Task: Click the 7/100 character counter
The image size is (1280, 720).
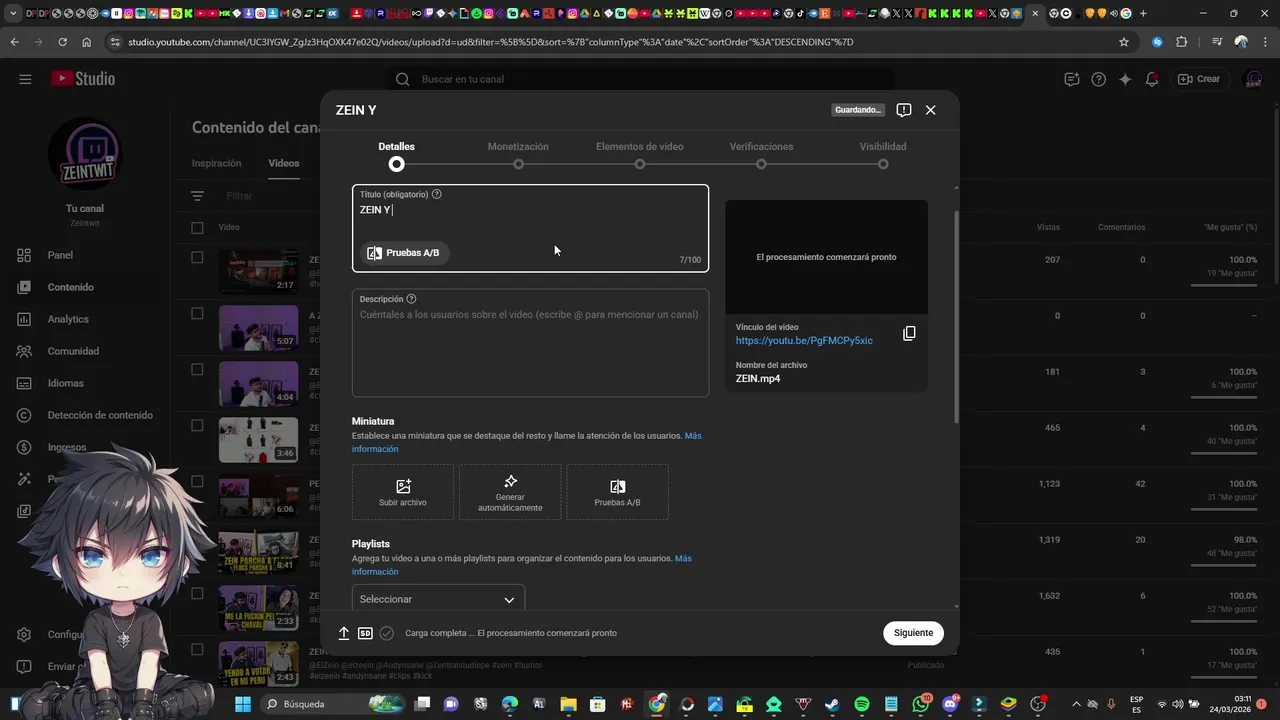Action: (691, 260)
